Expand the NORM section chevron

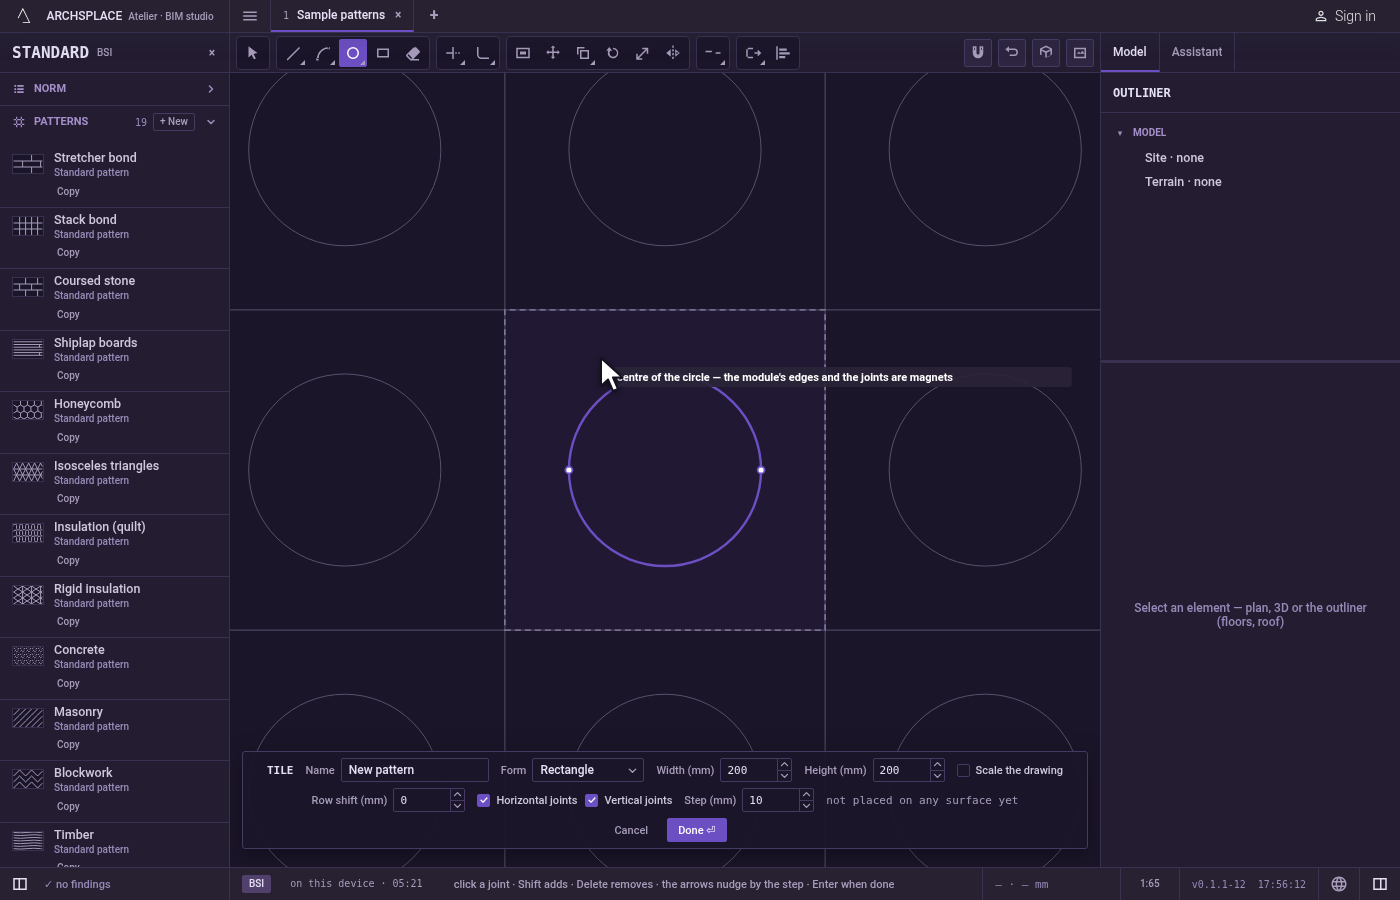pyautogui.click(x=211, y=89)
